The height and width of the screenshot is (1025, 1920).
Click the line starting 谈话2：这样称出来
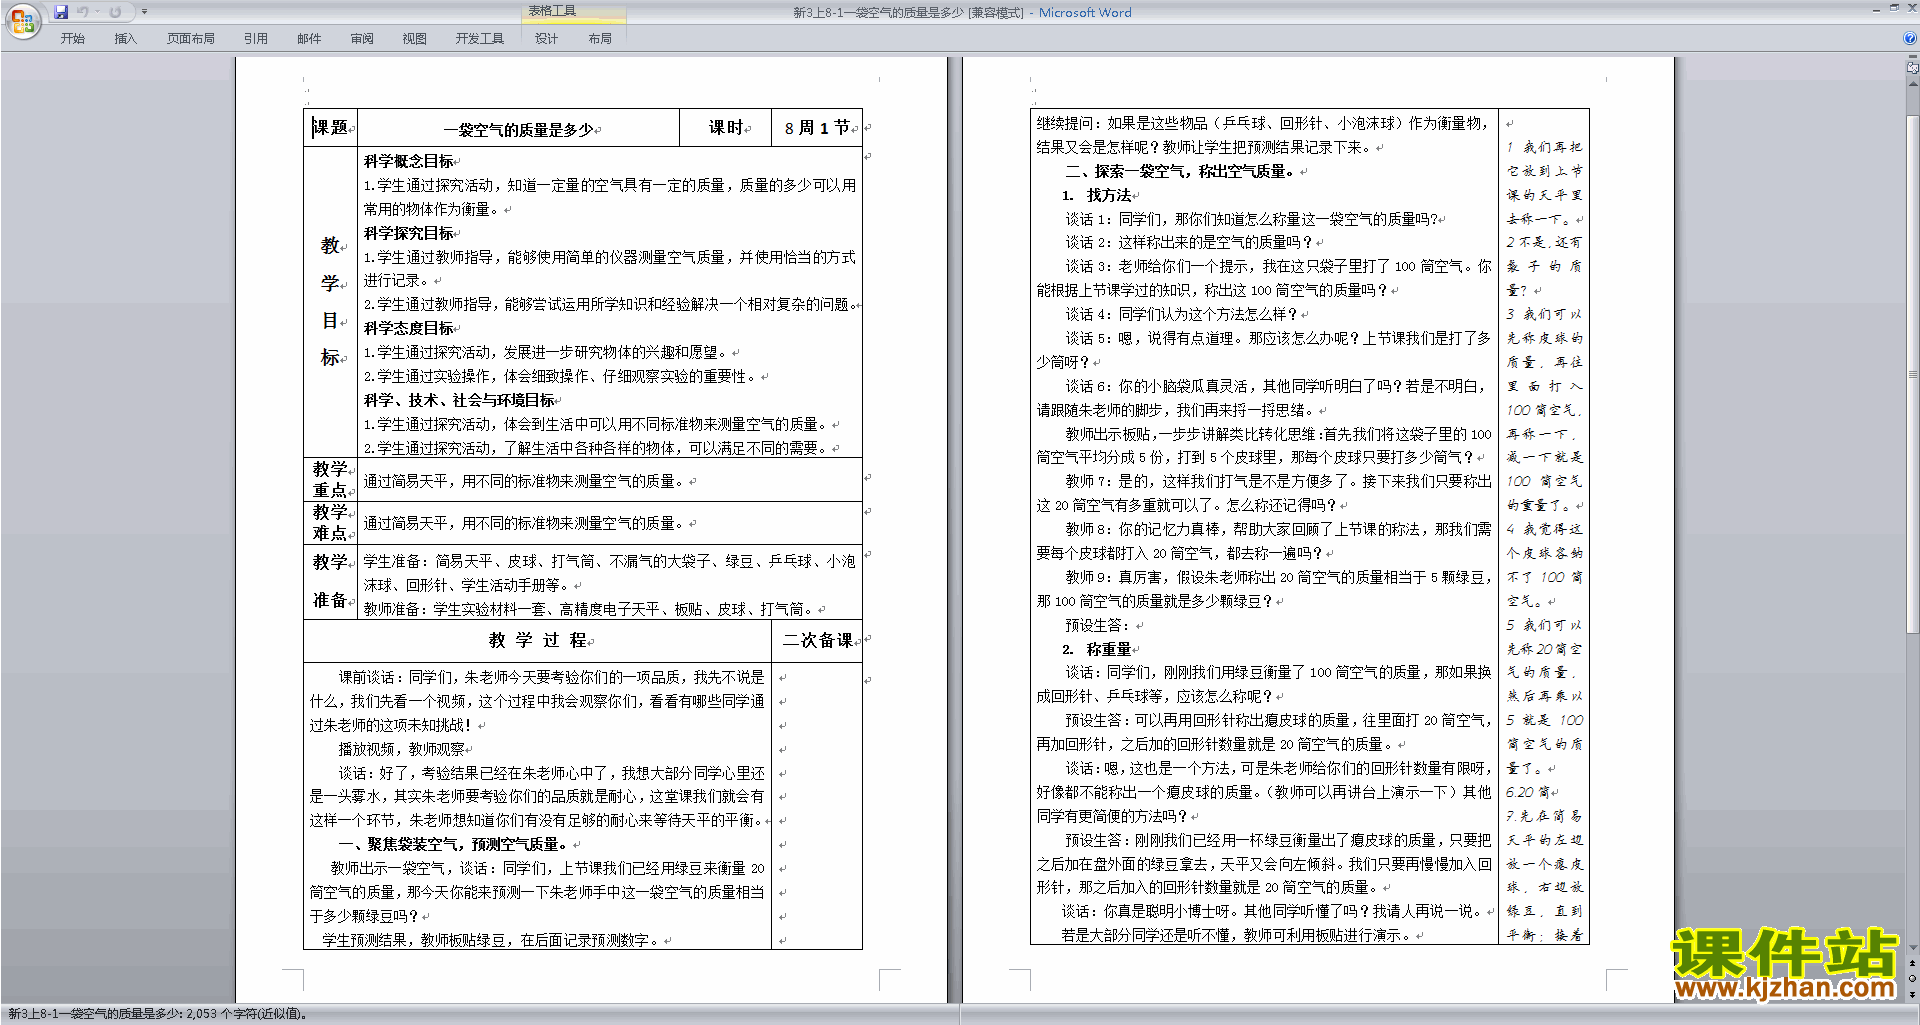(1189, 242)
